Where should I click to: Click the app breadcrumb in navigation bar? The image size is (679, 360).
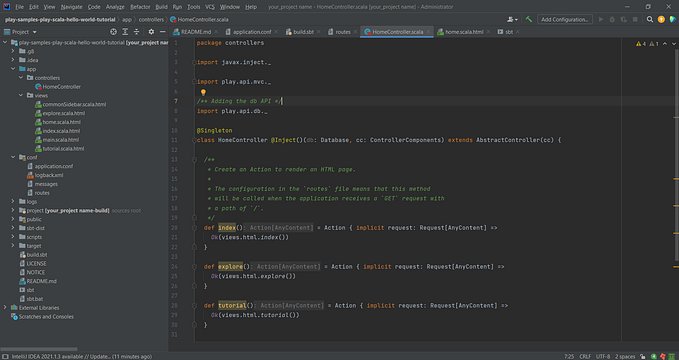click(126, 19)
